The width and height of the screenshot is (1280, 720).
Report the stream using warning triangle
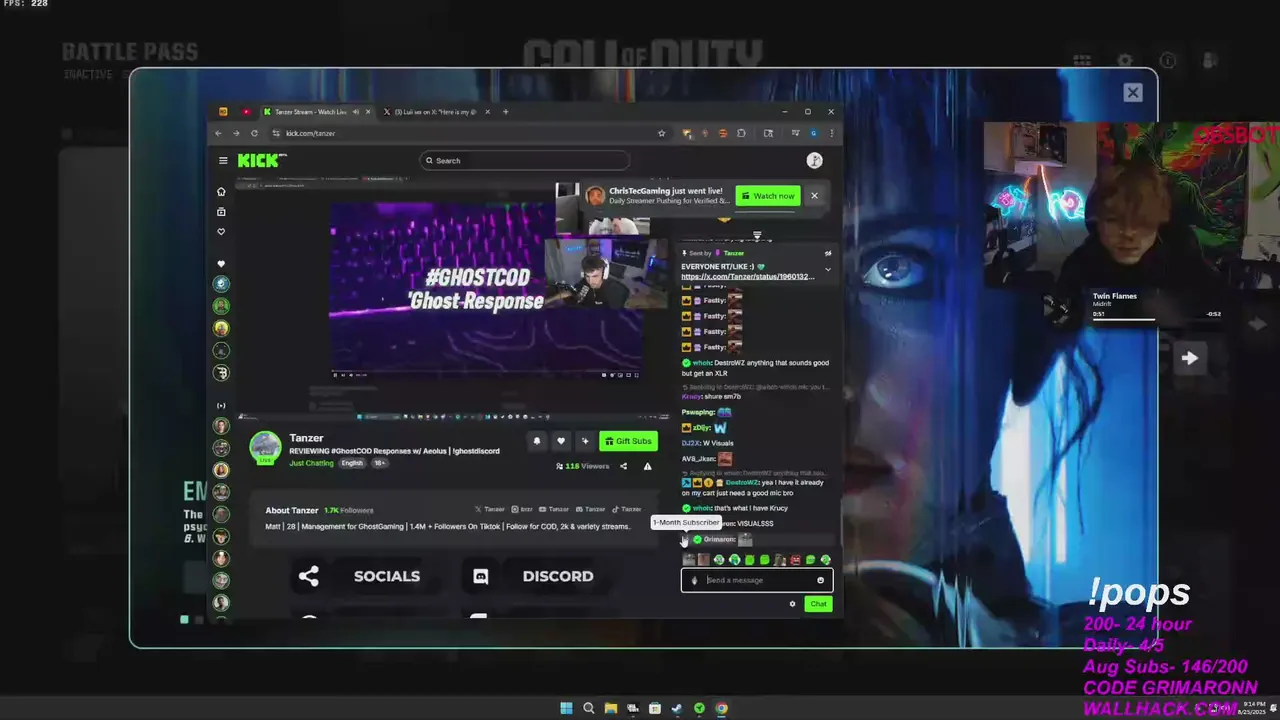pos(647,466)
